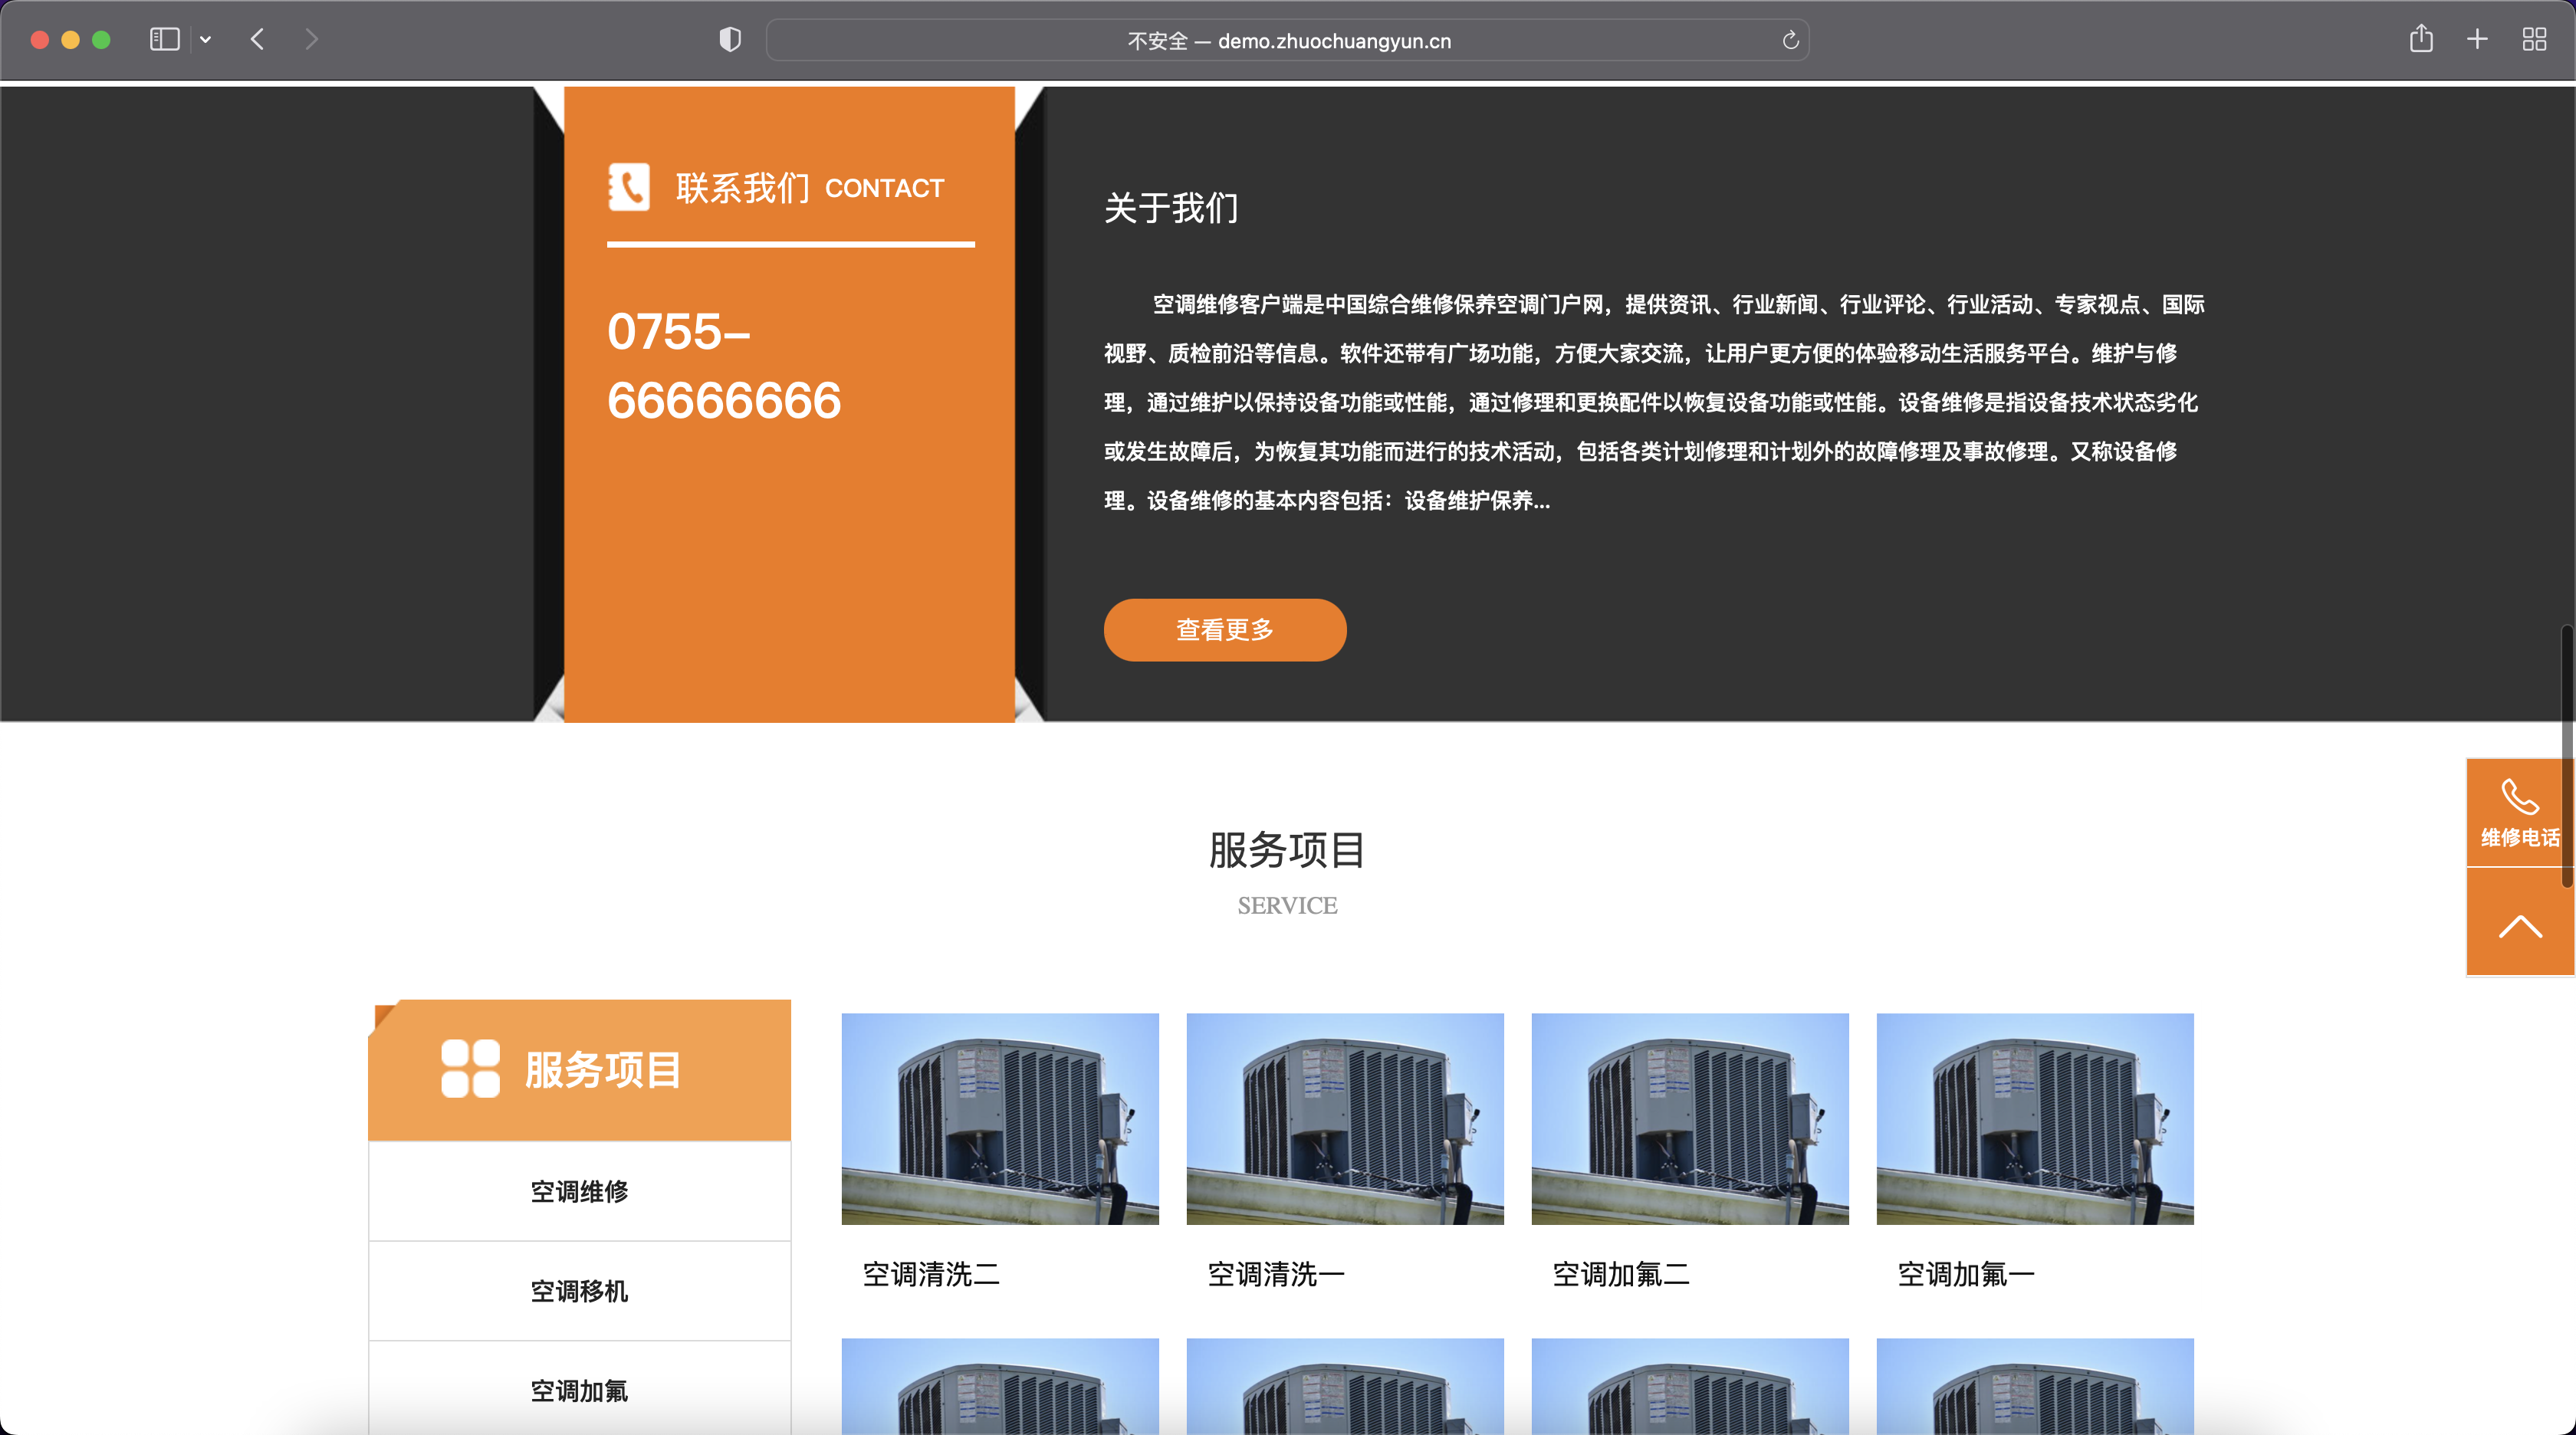This screenshot has height=1435, width=2576.
Task: Click the 关于我们 heading
Action: [1172, 208]
